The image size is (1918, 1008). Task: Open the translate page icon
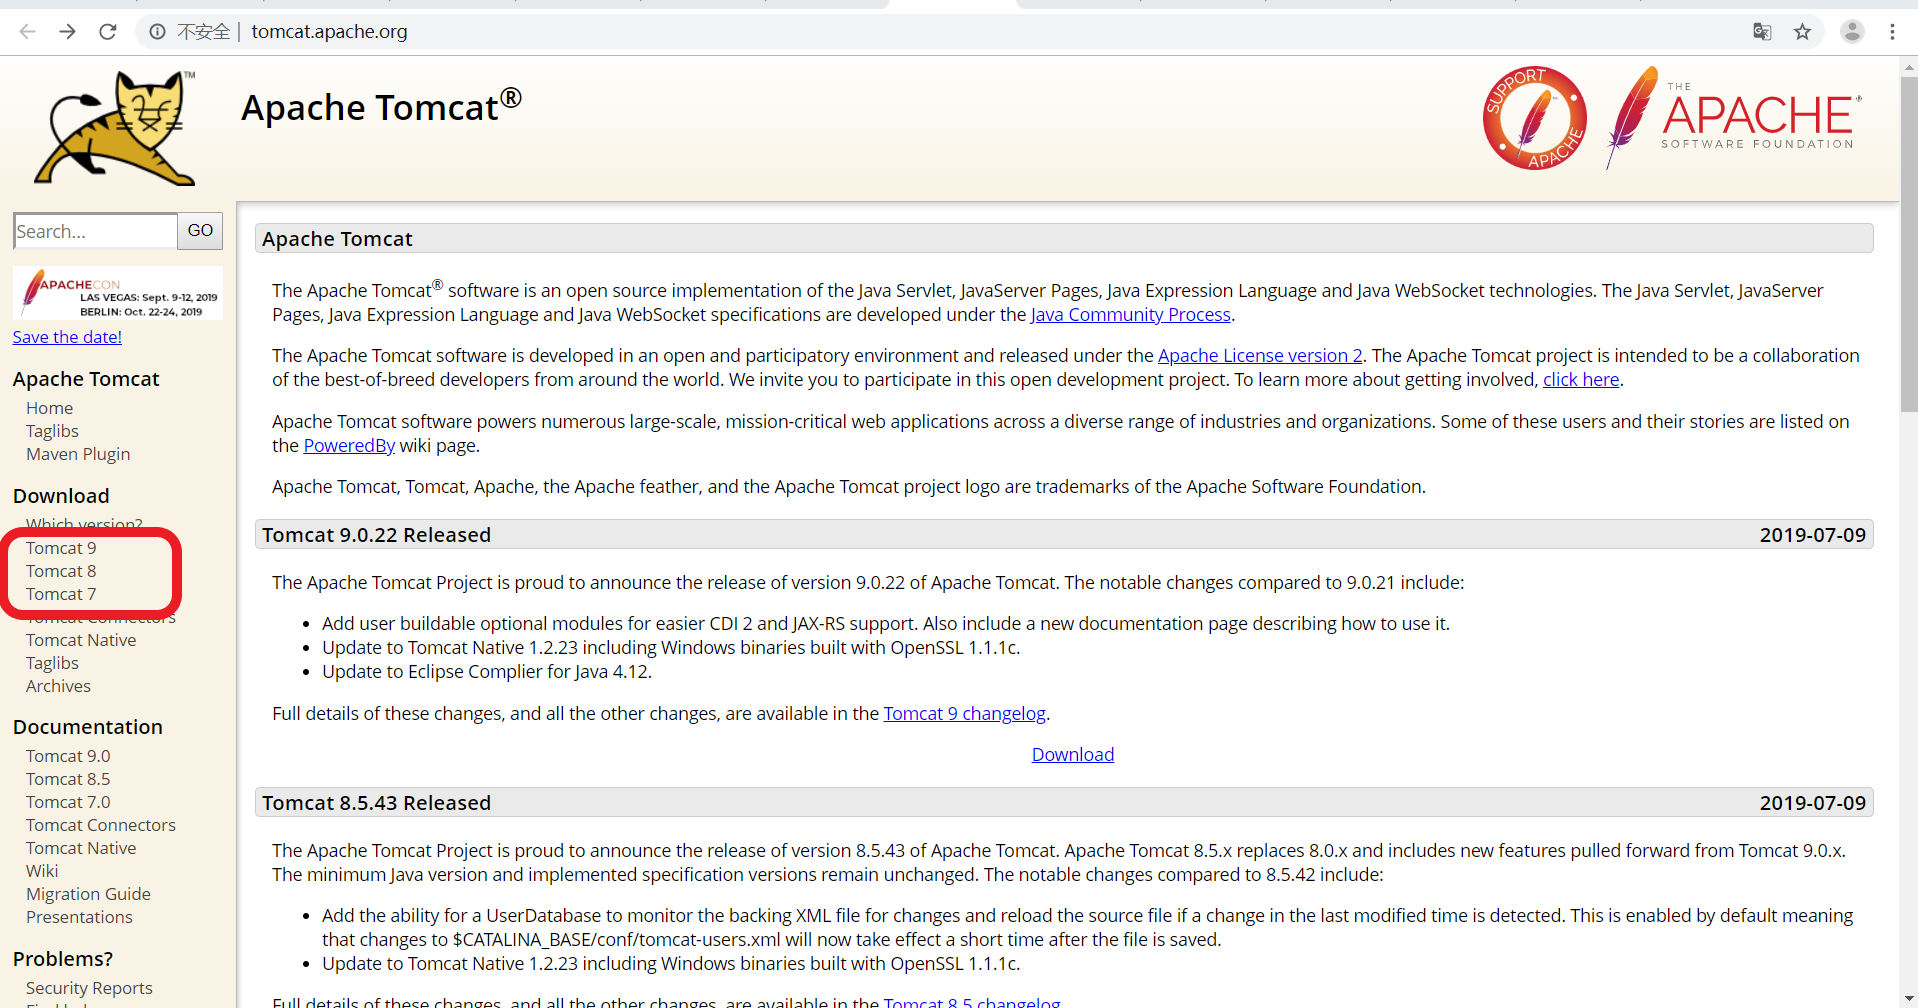click(x=1762, y=32)
